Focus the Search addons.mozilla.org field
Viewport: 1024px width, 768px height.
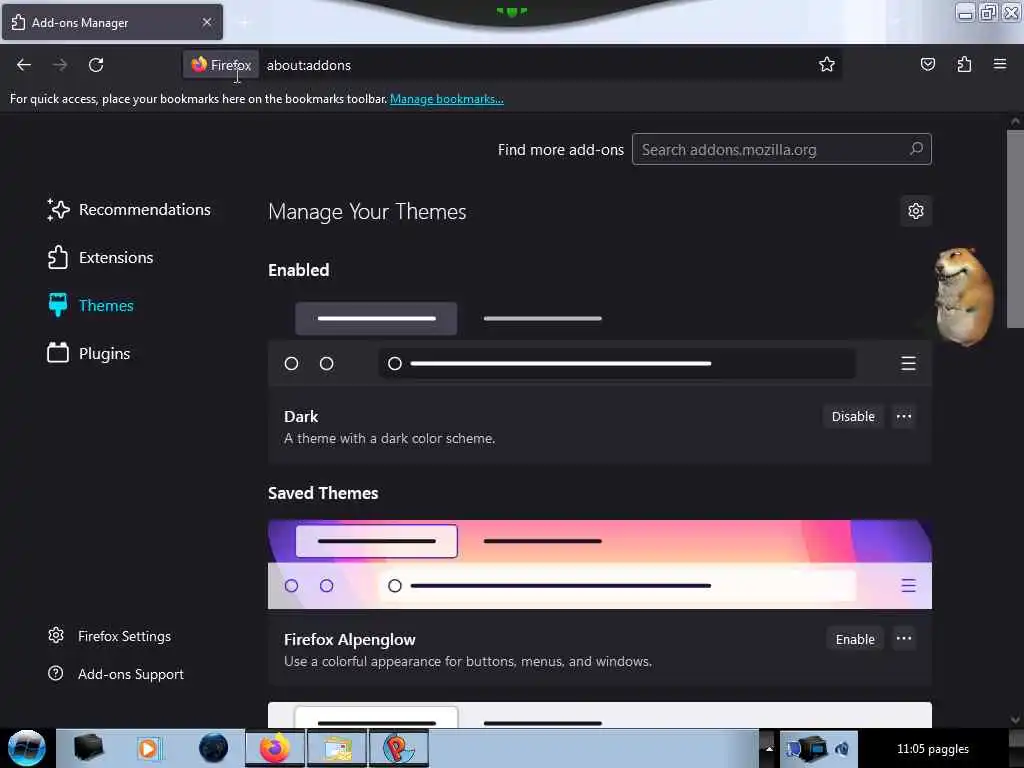pos(781,150)
